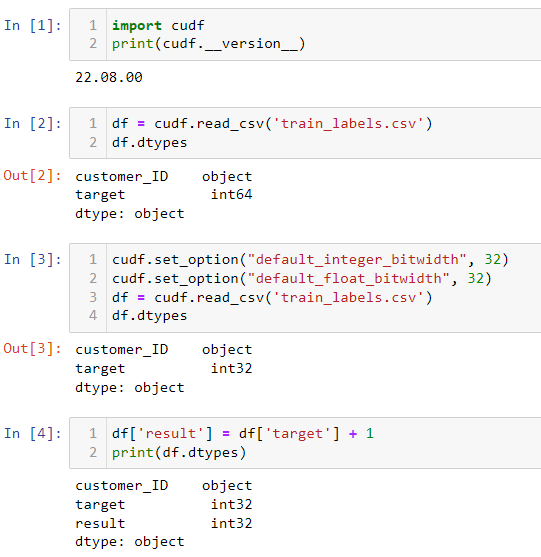Click 'dtype: object' line in Out[3]
The height and width of the screenshot is (557, 541).
(x=130, y=387)
